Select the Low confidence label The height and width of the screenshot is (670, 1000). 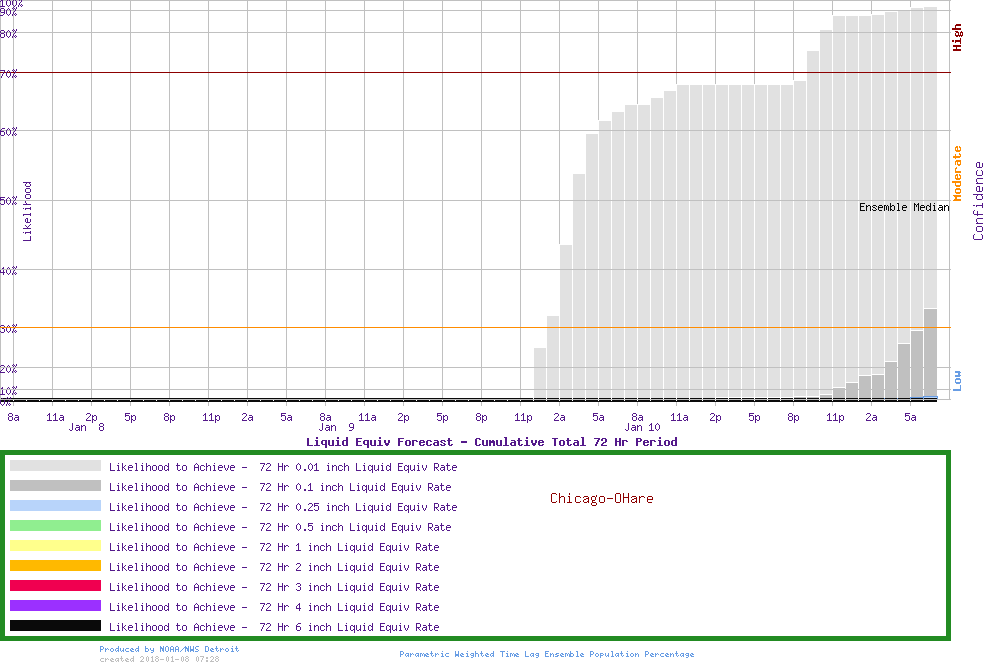point(957,380)
